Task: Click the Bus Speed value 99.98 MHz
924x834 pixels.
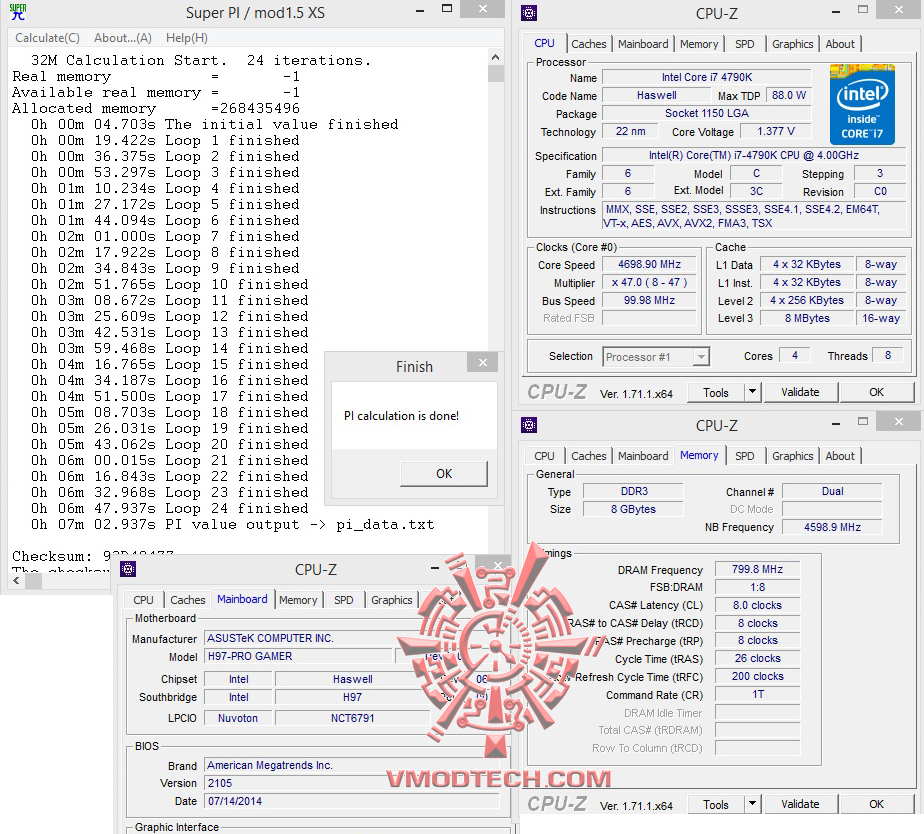Action: [649, 301]
